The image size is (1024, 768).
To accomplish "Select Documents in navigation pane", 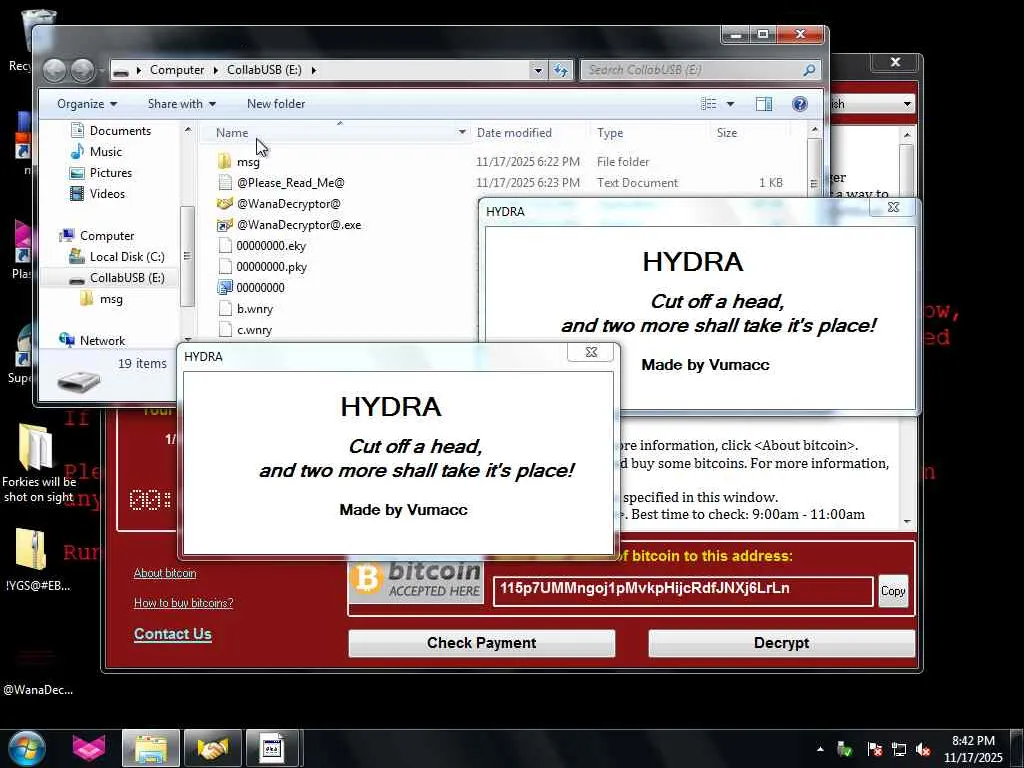I will click(110, 131).
